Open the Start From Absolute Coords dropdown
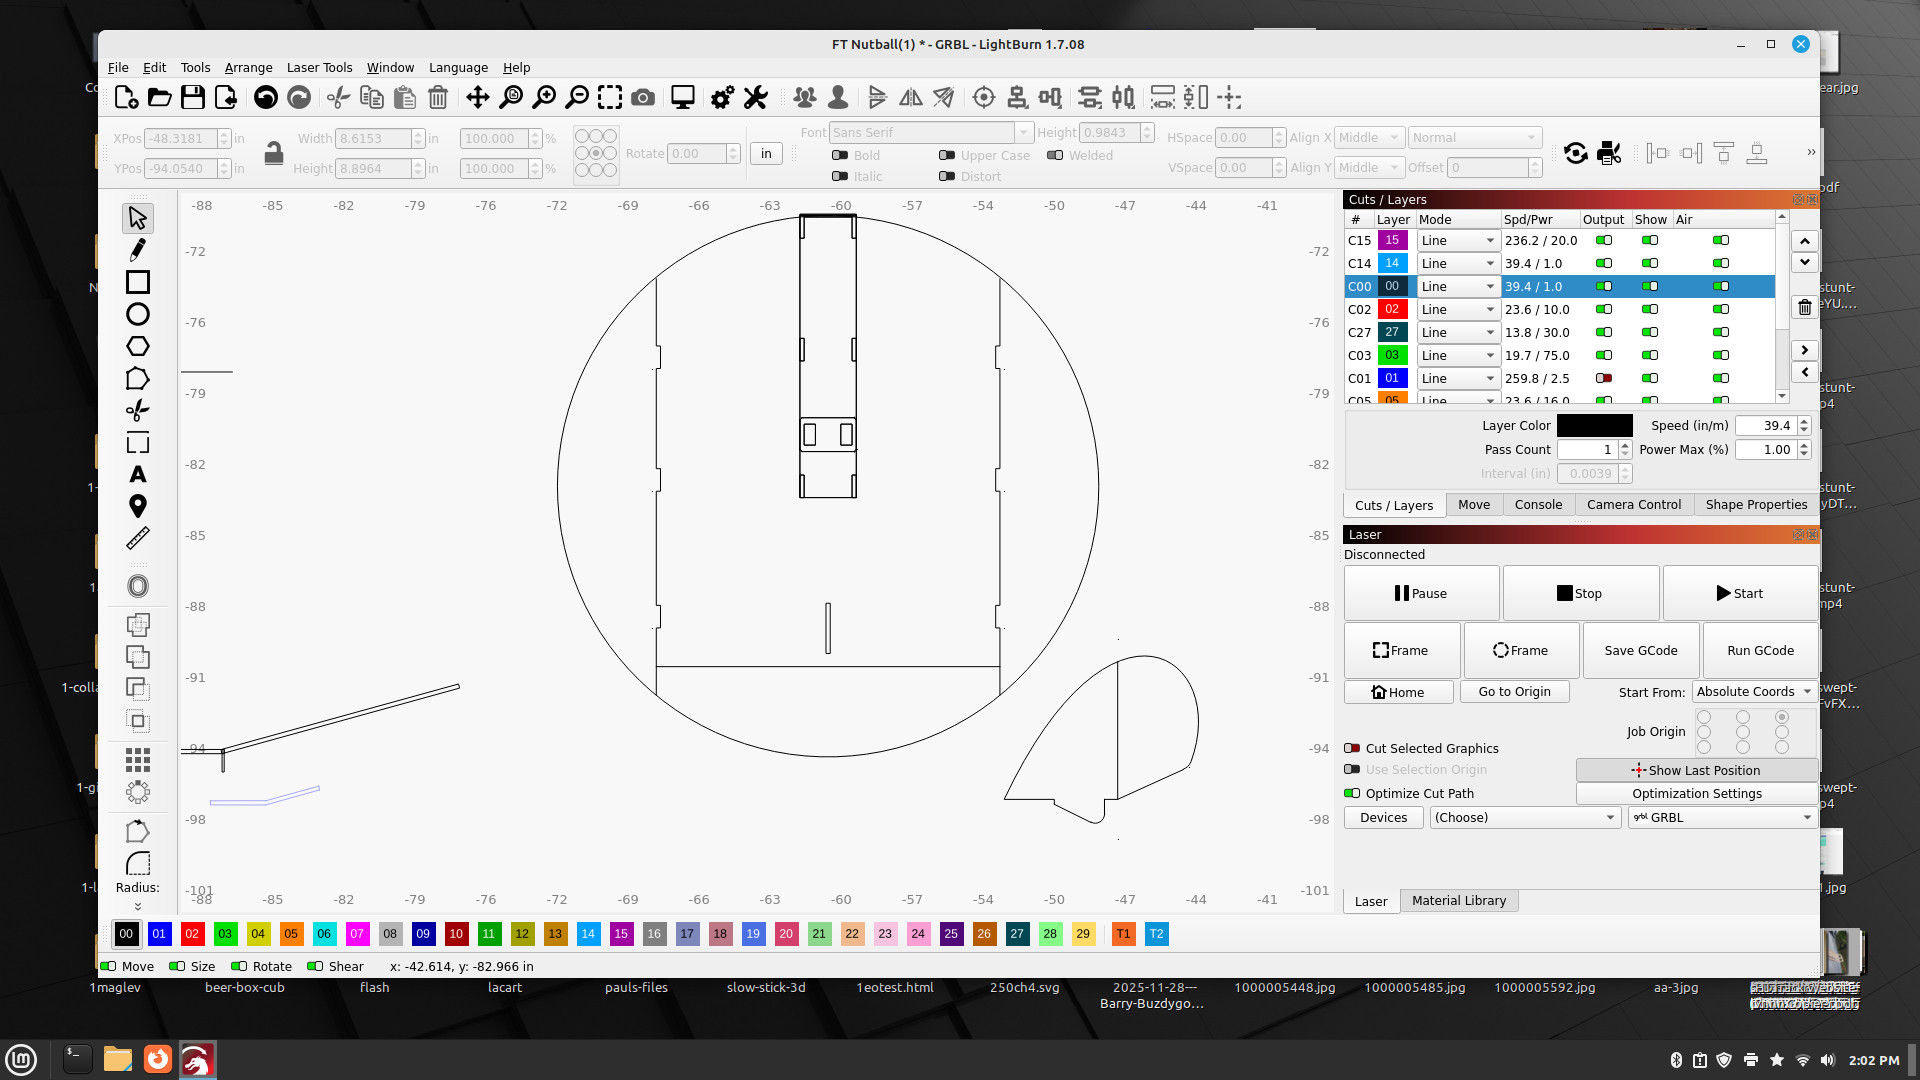Image resolution: width=1920 pixels, height=1080 pixels. point(1754,691)
